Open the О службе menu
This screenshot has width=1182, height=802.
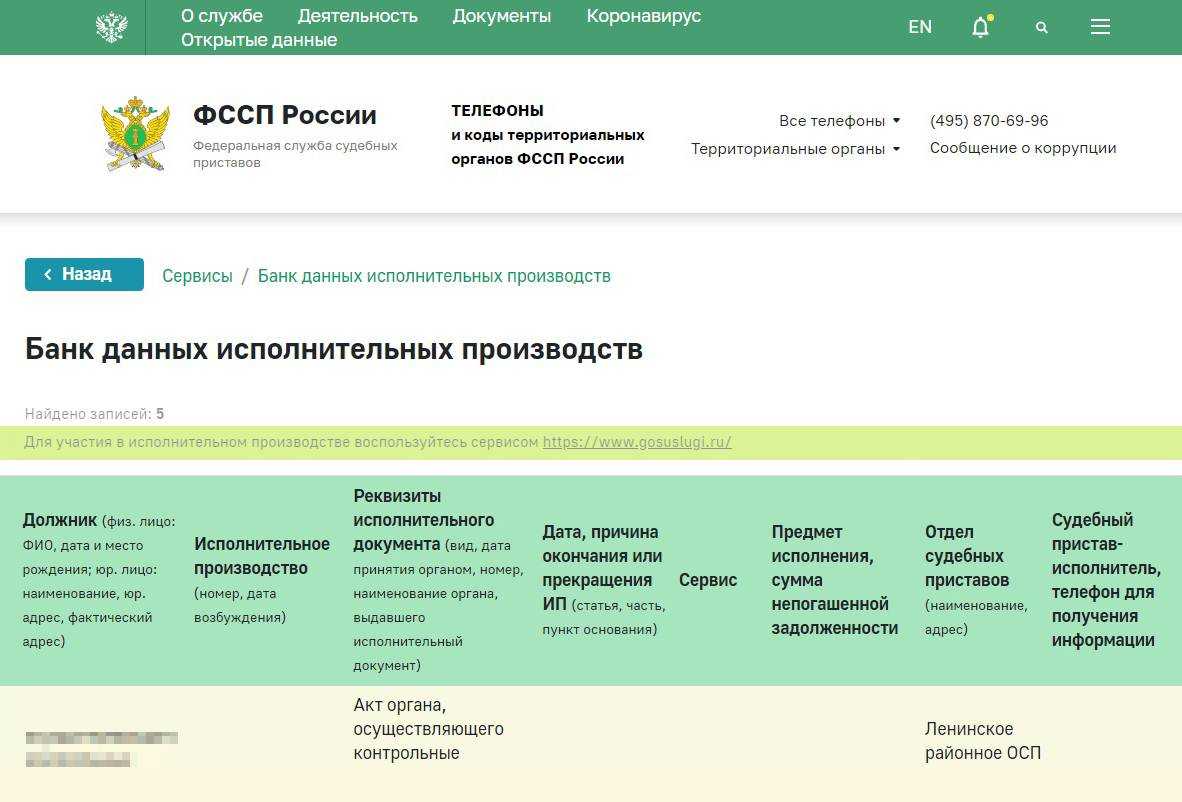(221, 16)
